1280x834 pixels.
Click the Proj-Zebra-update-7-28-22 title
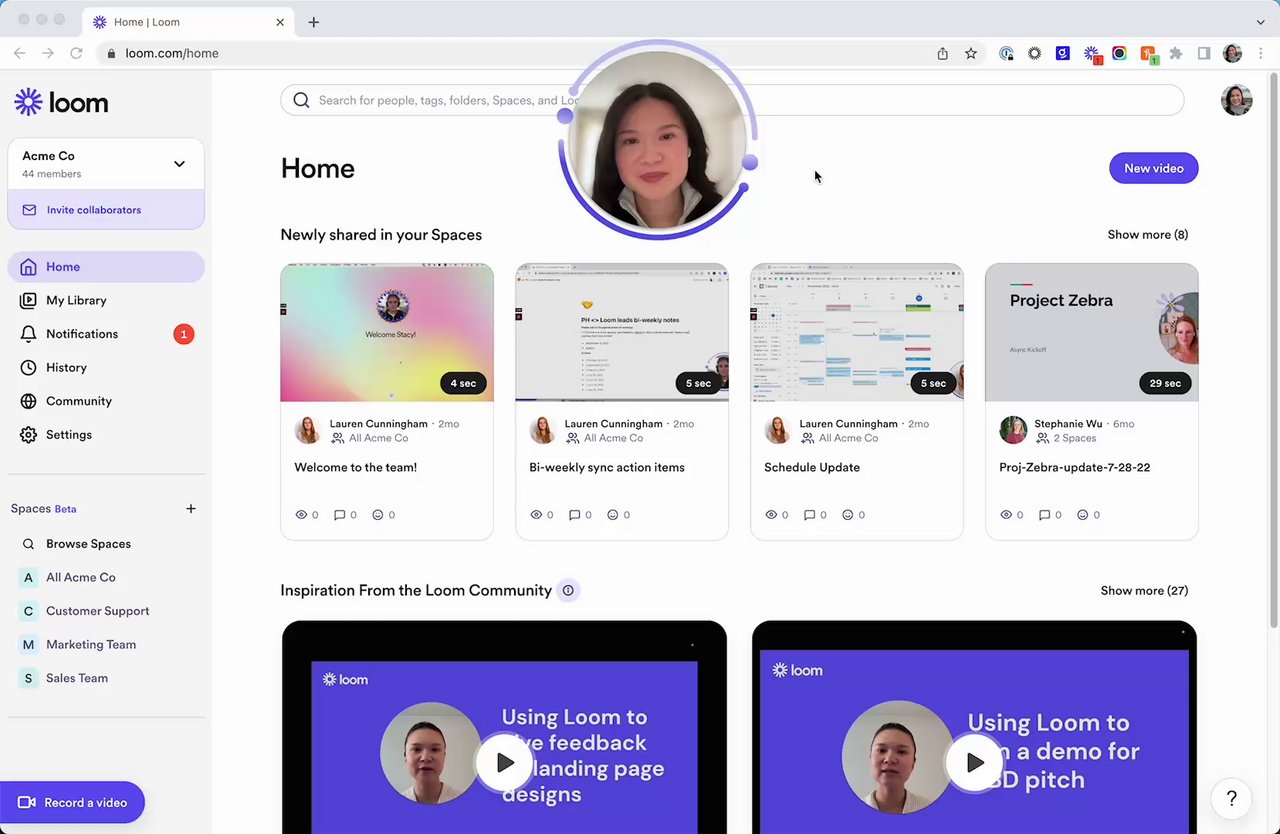pos(1074,467)
